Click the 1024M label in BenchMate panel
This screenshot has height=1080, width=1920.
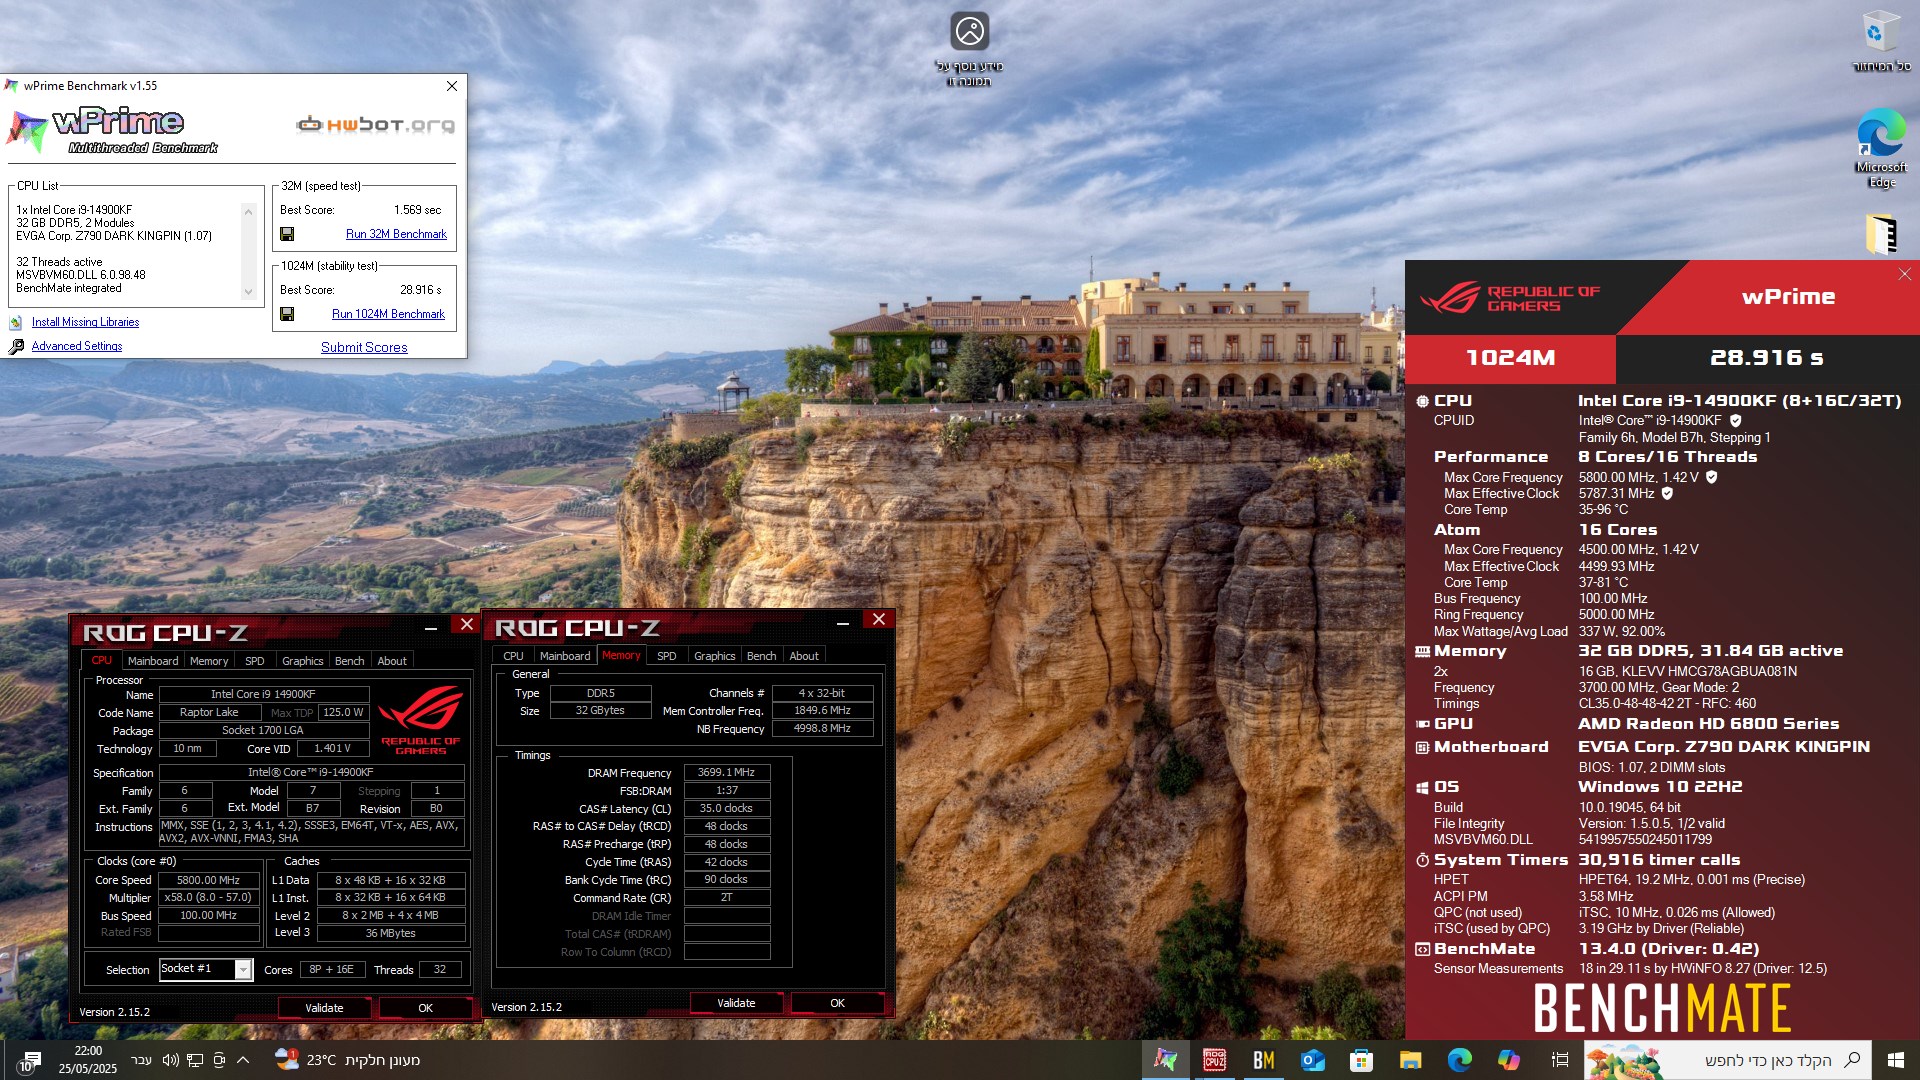tap(1510, 358)
